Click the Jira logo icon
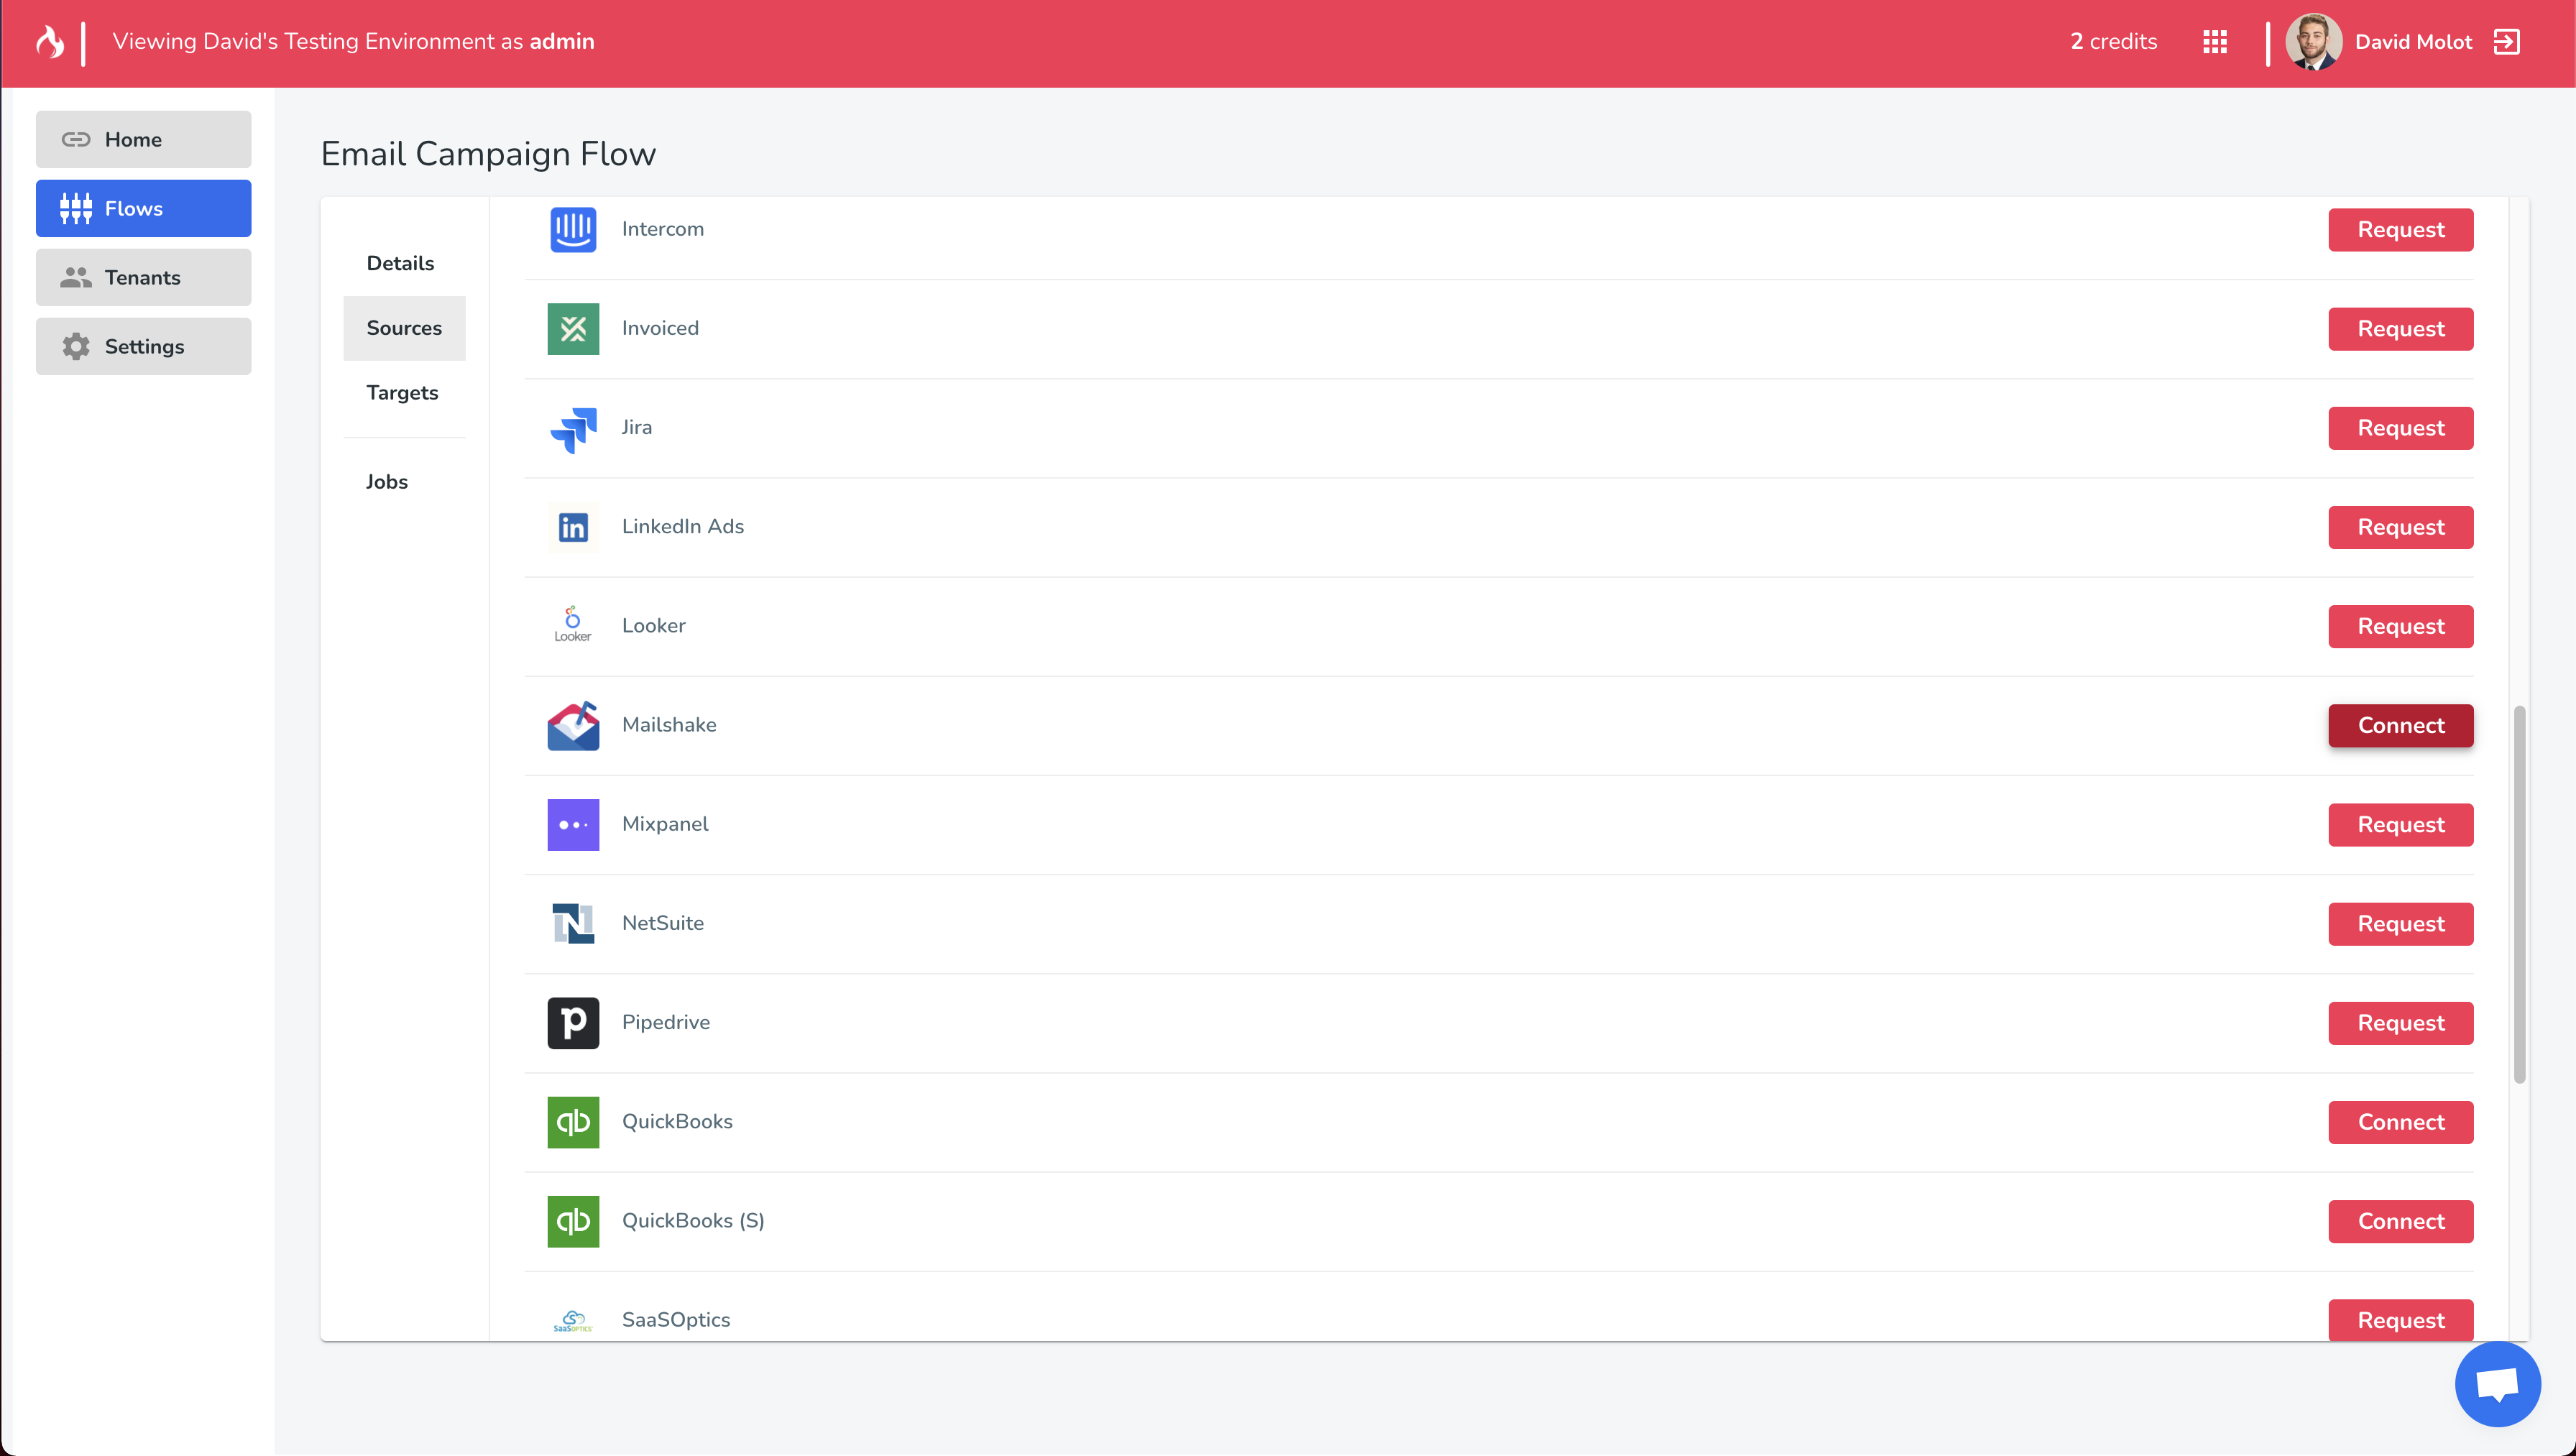This screenshot has width=2576, height=1456. click(573, 428)
